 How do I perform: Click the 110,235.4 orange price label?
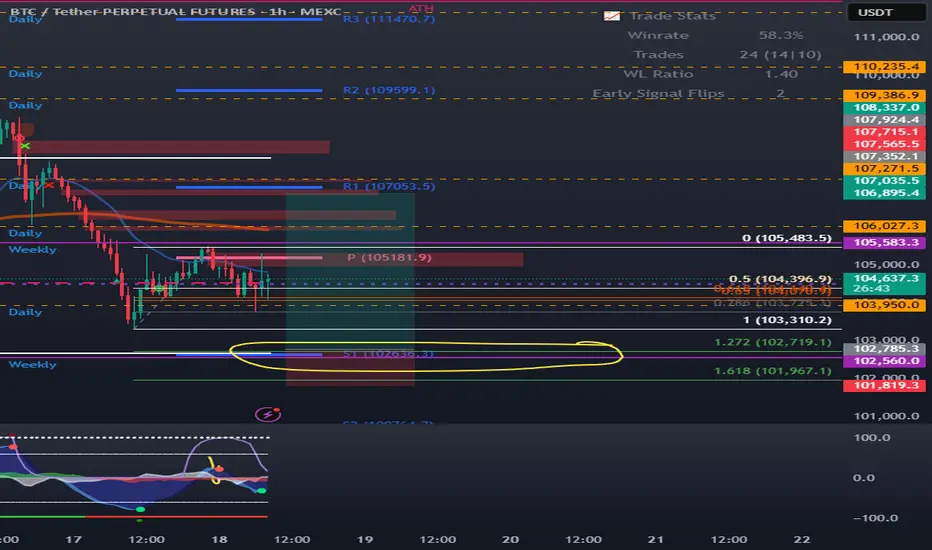tap(884, 67)
